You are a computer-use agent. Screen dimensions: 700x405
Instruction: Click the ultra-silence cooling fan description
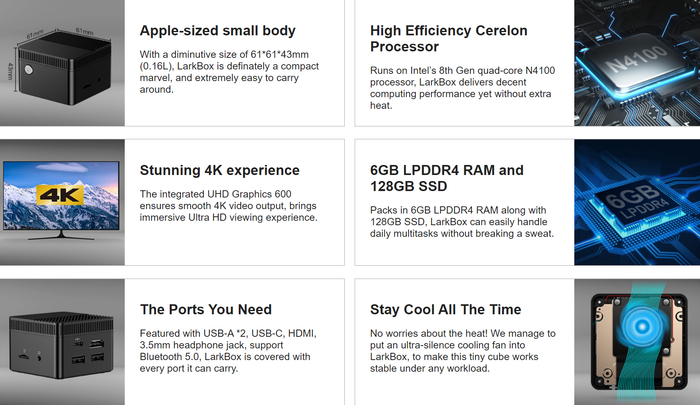[x=463, y=349]
